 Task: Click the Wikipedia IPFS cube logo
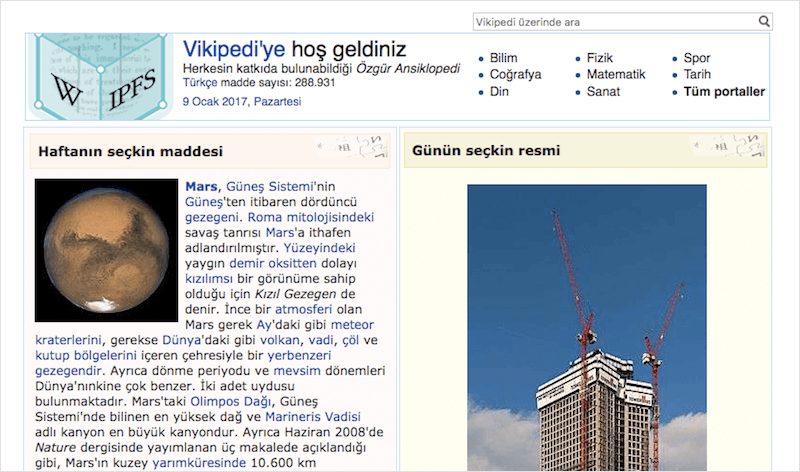pyautogui.click(x=101, y=77)
